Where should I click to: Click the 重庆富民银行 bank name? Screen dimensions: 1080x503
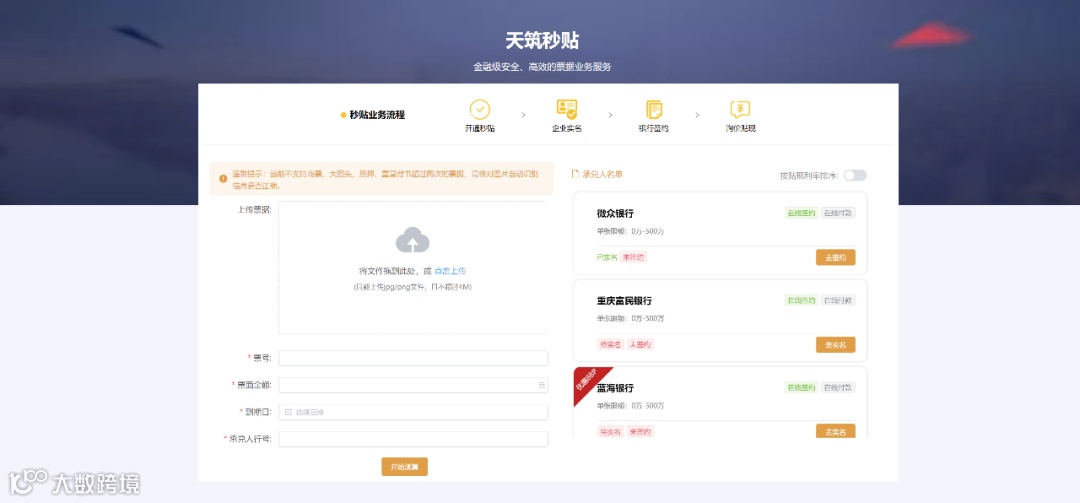(x=624, y=301)
